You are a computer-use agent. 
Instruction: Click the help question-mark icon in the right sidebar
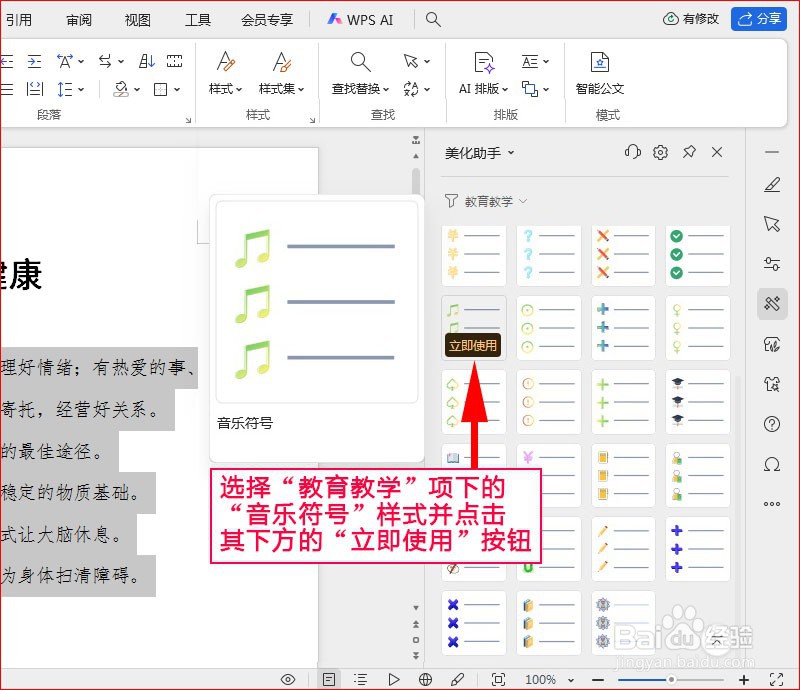(771, 424)
